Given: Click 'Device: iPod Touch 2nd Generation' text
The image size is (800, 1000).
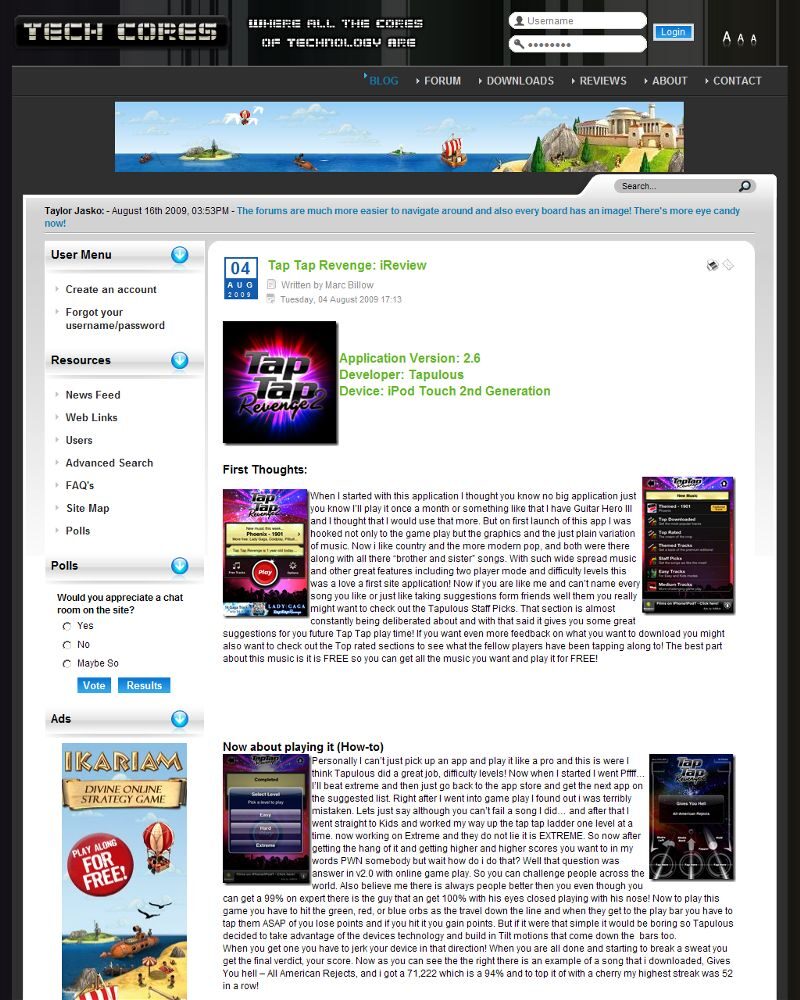Looking at the screenshot, I should pos(445,392).
